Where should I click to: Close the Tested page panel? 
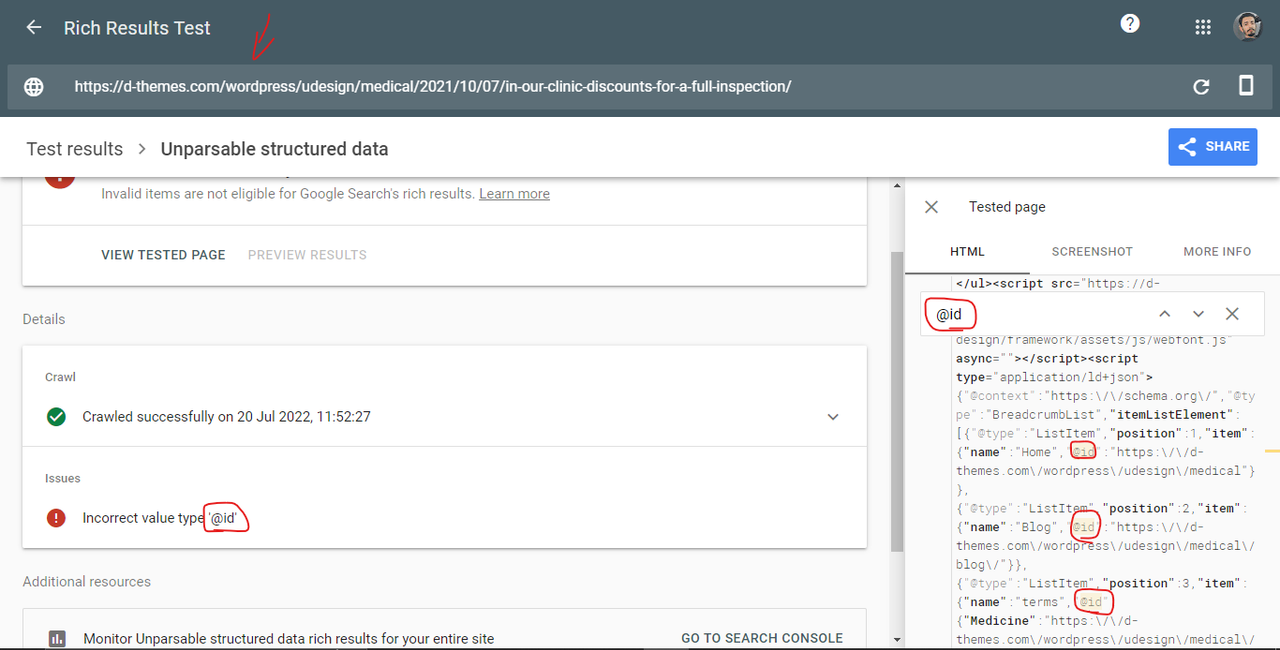[931, 207]
